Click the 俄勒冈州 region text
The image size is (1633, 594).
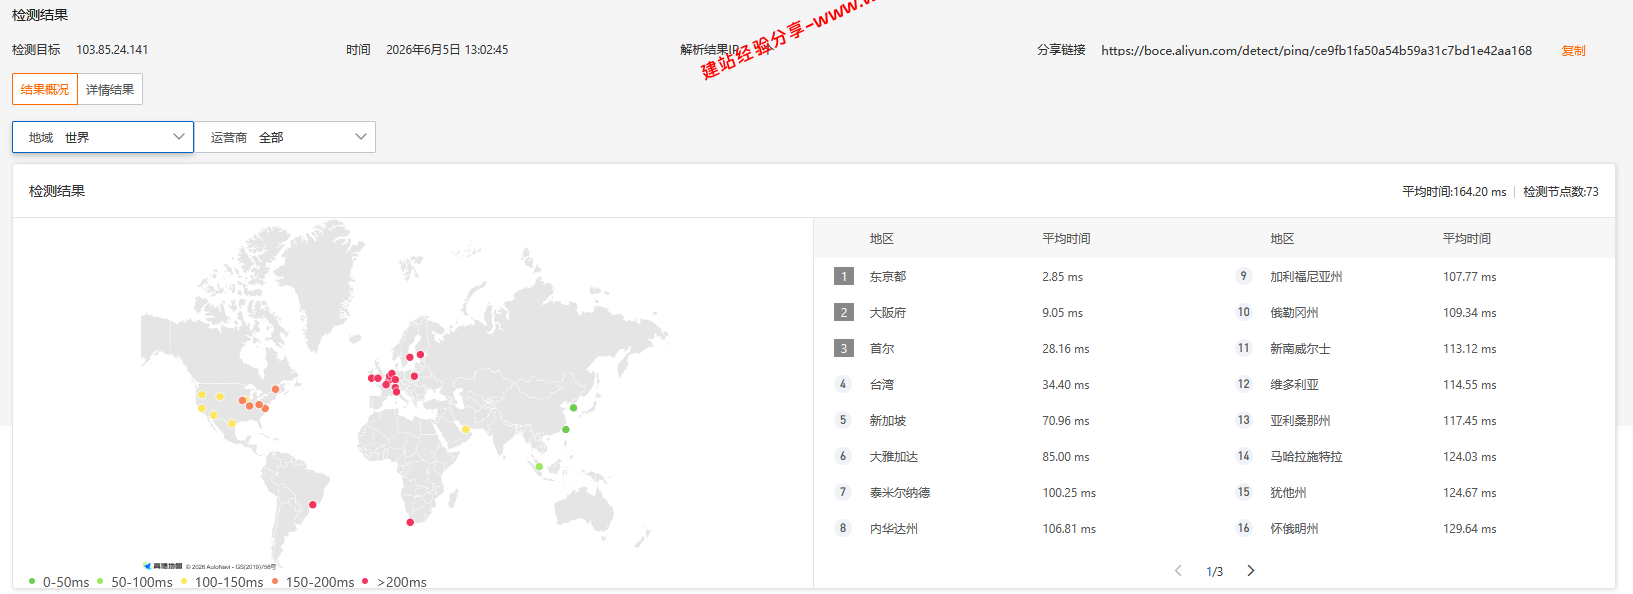[1294, 313]
